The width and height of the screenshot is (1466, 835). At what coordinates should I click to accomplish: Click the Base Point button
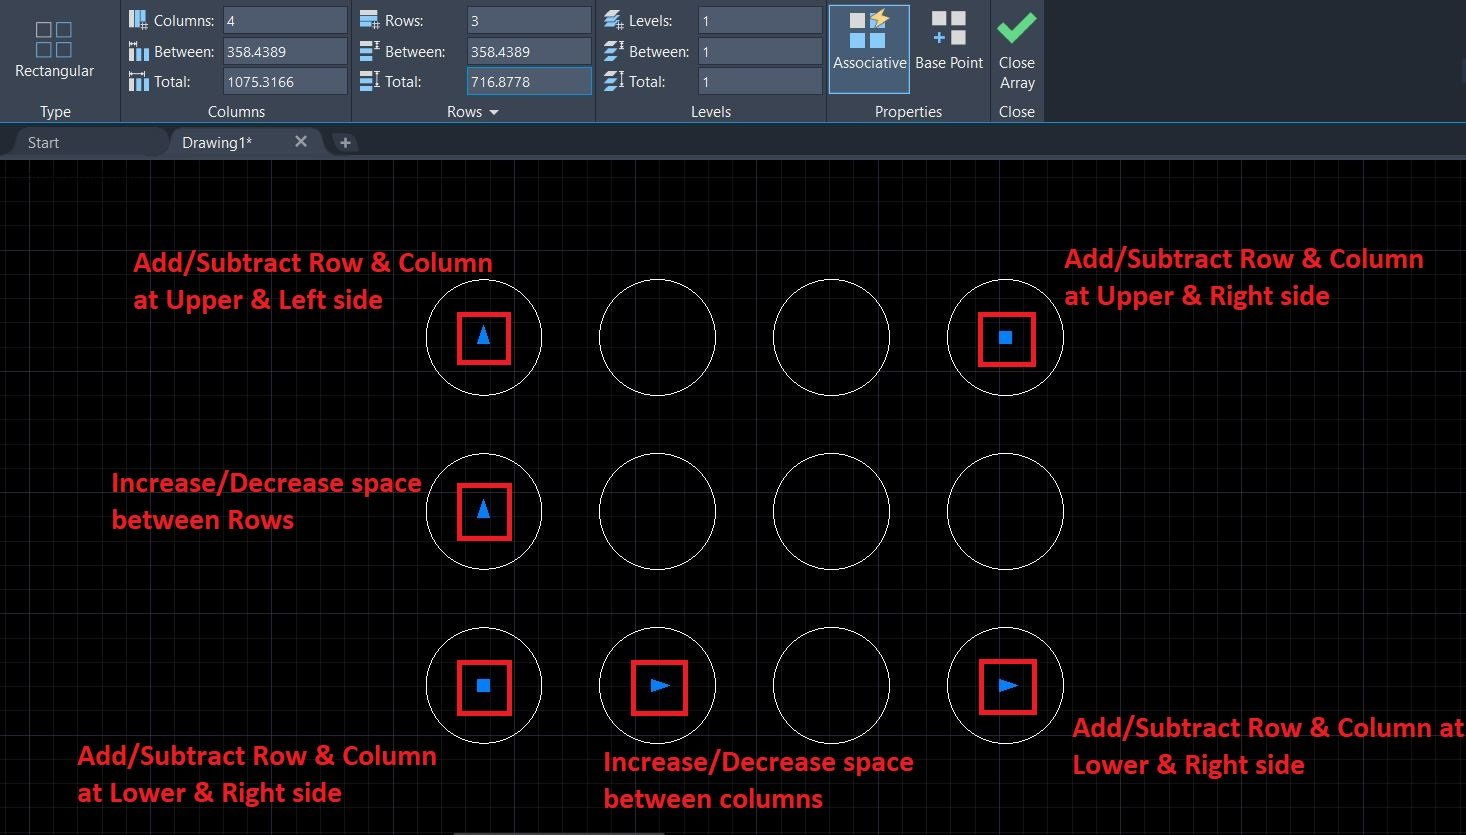pyautogui.click(x=947, y=42)
